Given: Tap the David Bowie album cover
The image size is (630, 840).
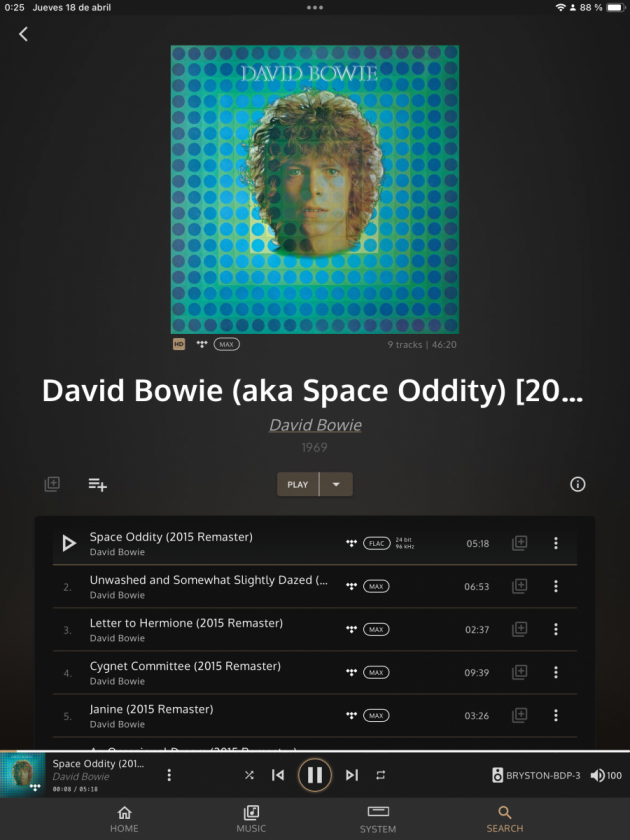Looking at the screenshot, I should click(x=315, y=189).
